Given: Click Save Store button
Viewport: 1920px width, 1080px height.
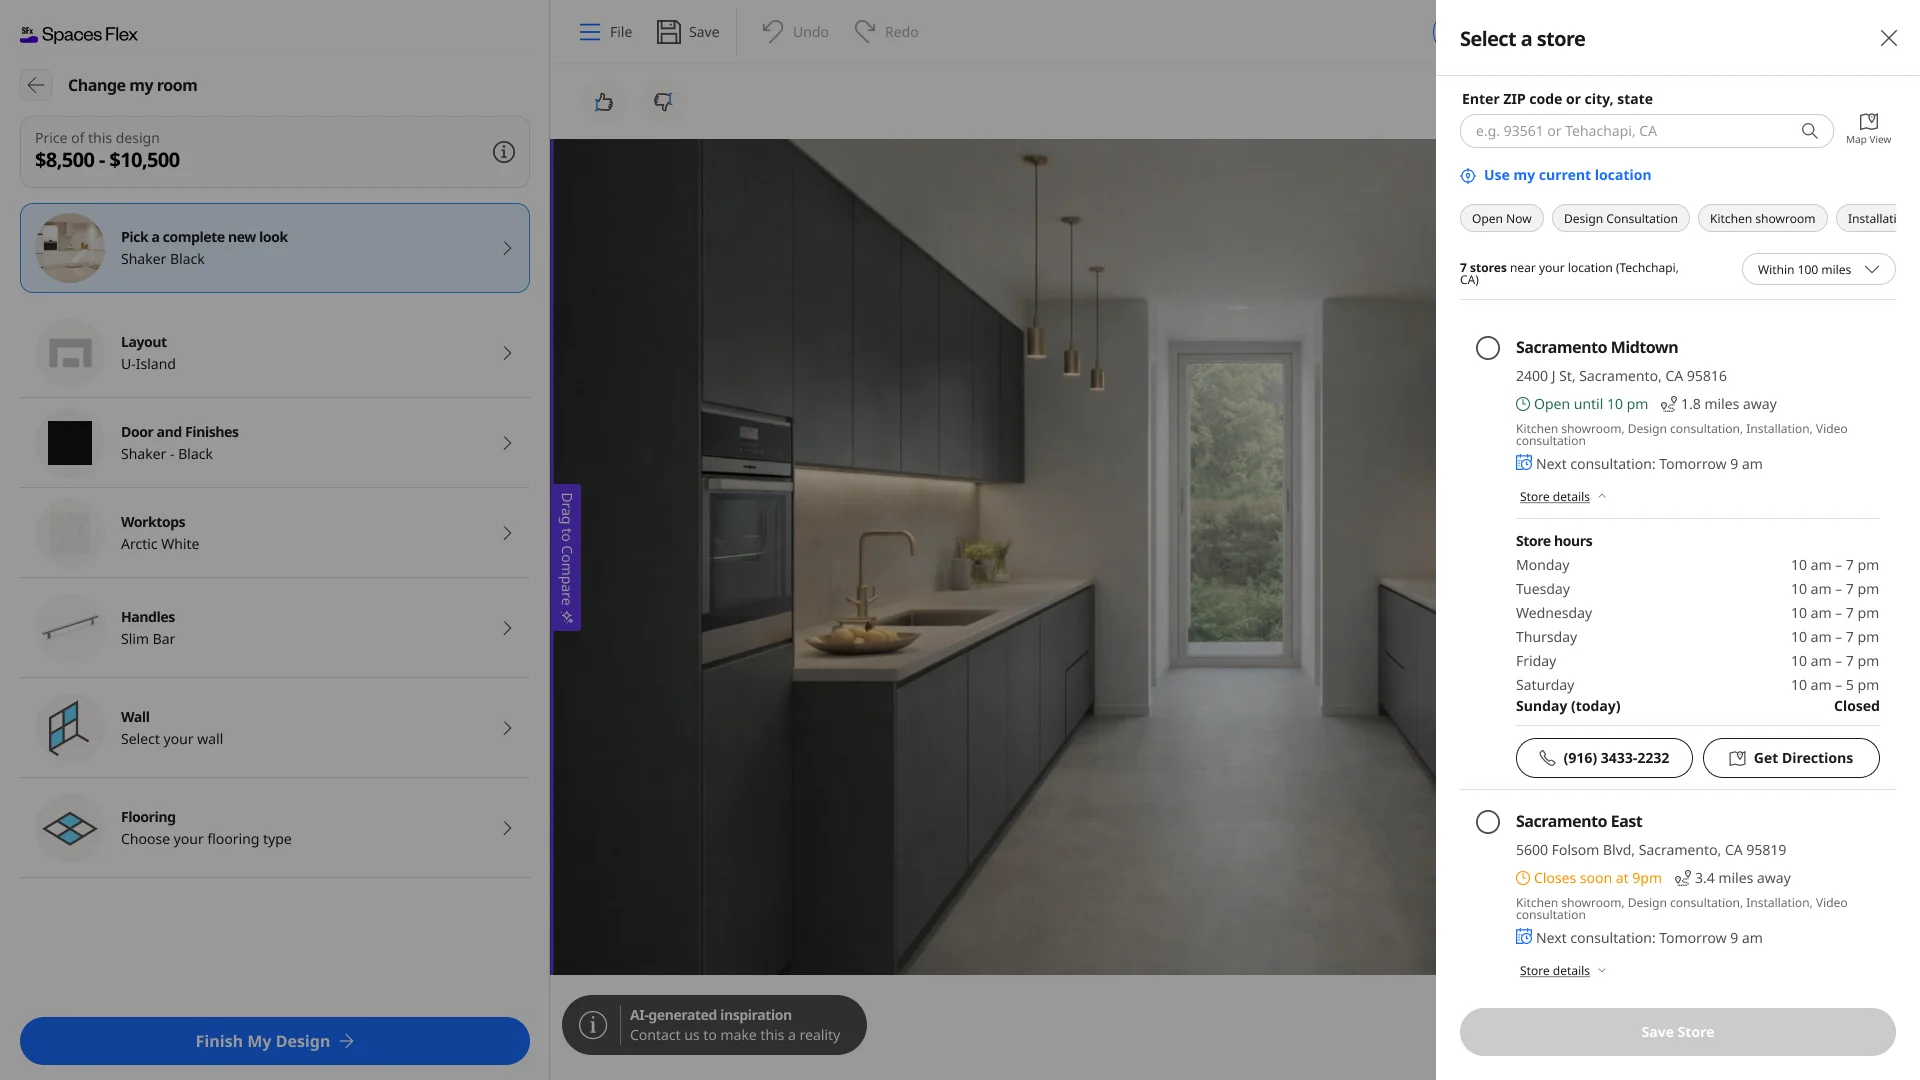Looking at the screenshot, I should coord(1677,1032).
